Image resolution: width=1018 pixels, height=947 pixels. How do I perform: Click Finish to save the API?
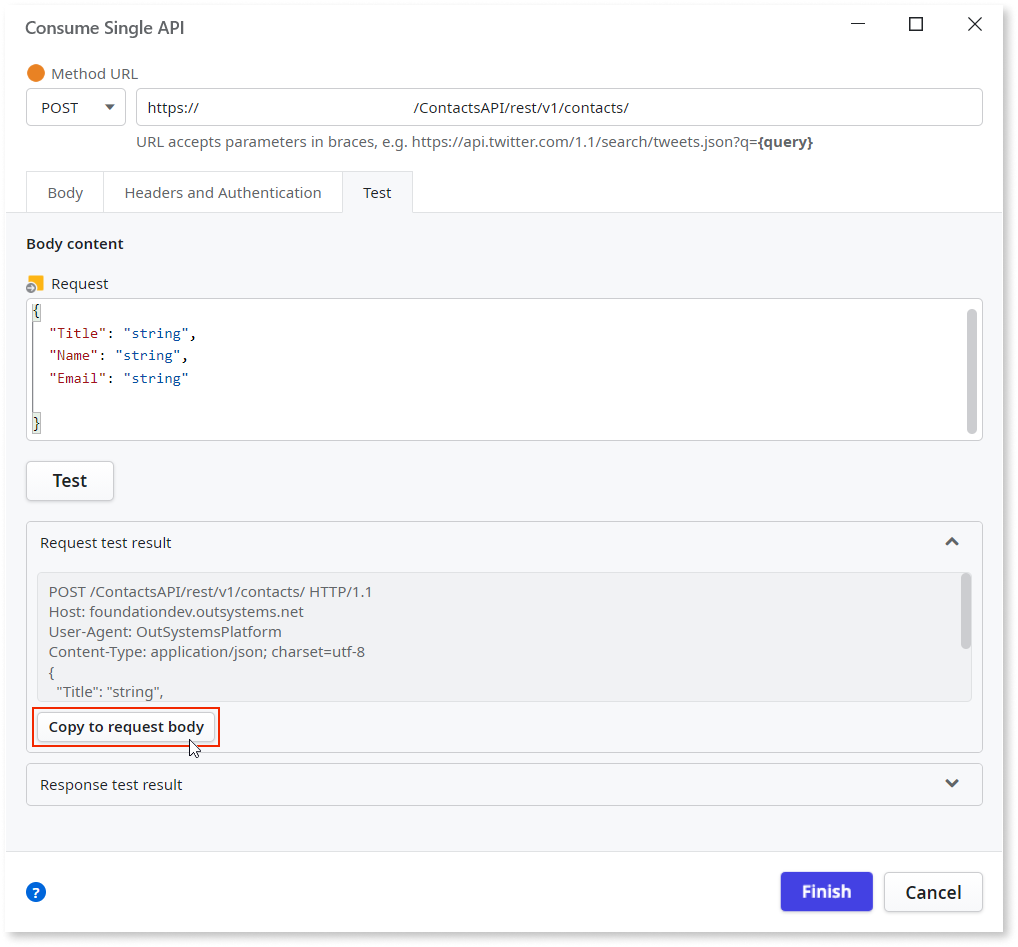[826, 891]
